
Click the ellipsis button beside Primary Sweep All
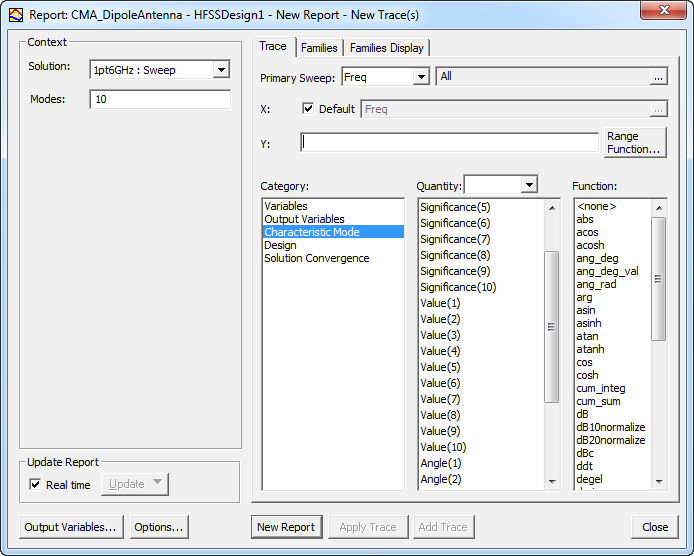click(658, 77)
